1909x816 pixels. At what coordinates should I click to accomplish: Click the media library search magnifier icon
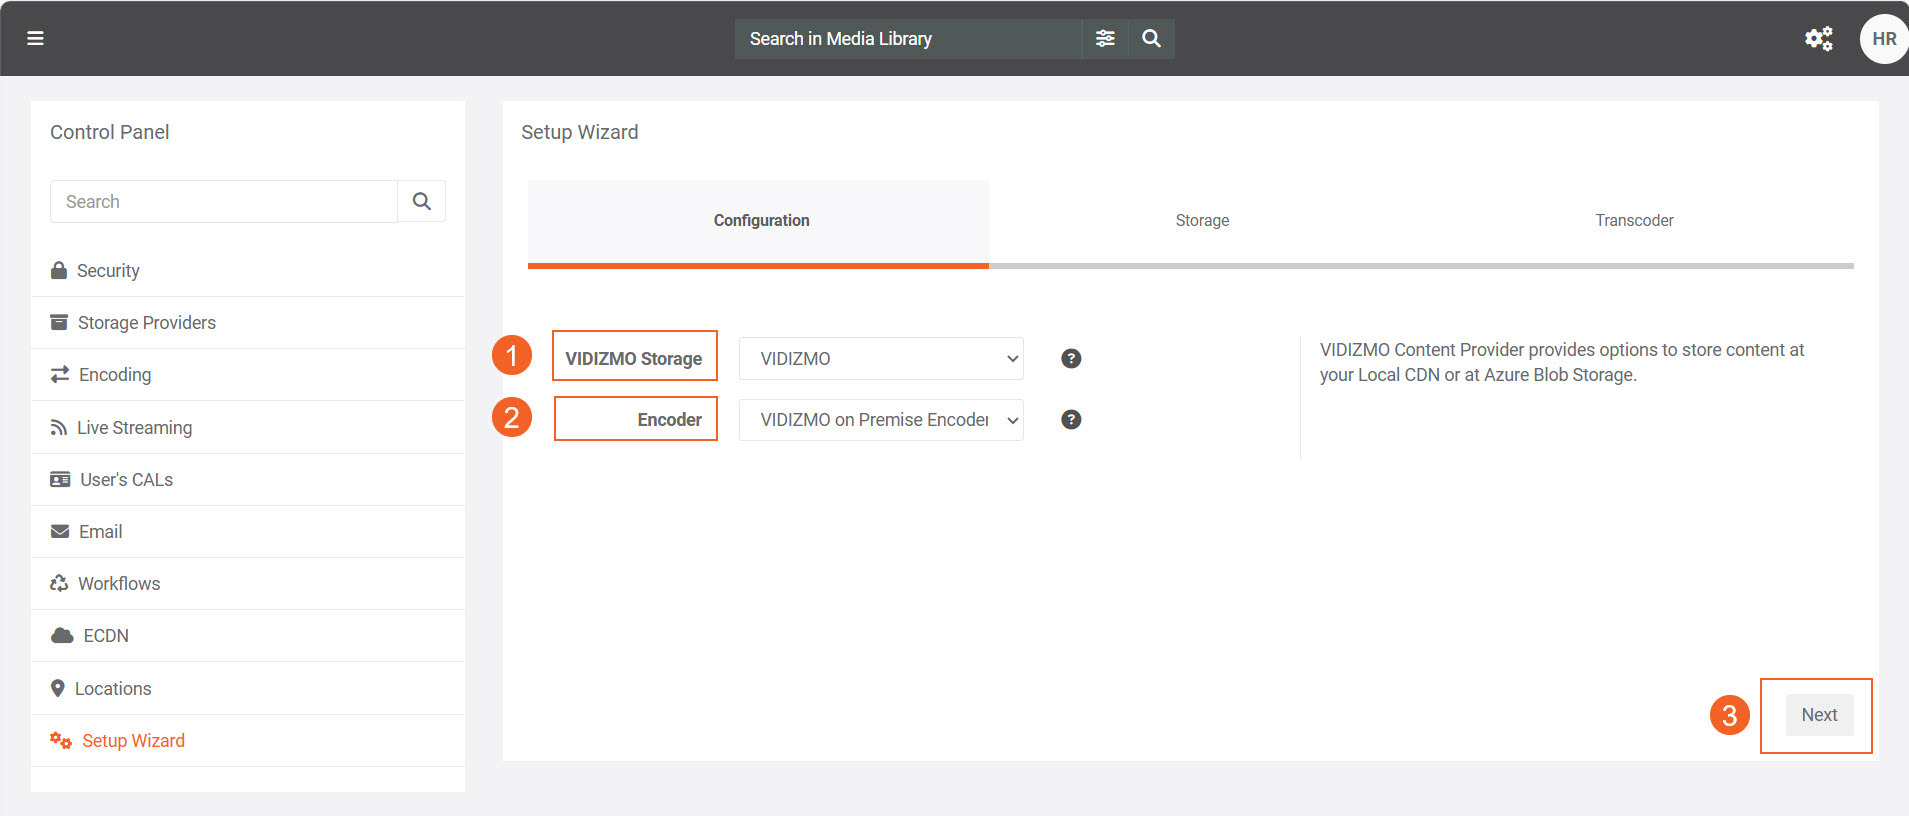(1151, 38)
